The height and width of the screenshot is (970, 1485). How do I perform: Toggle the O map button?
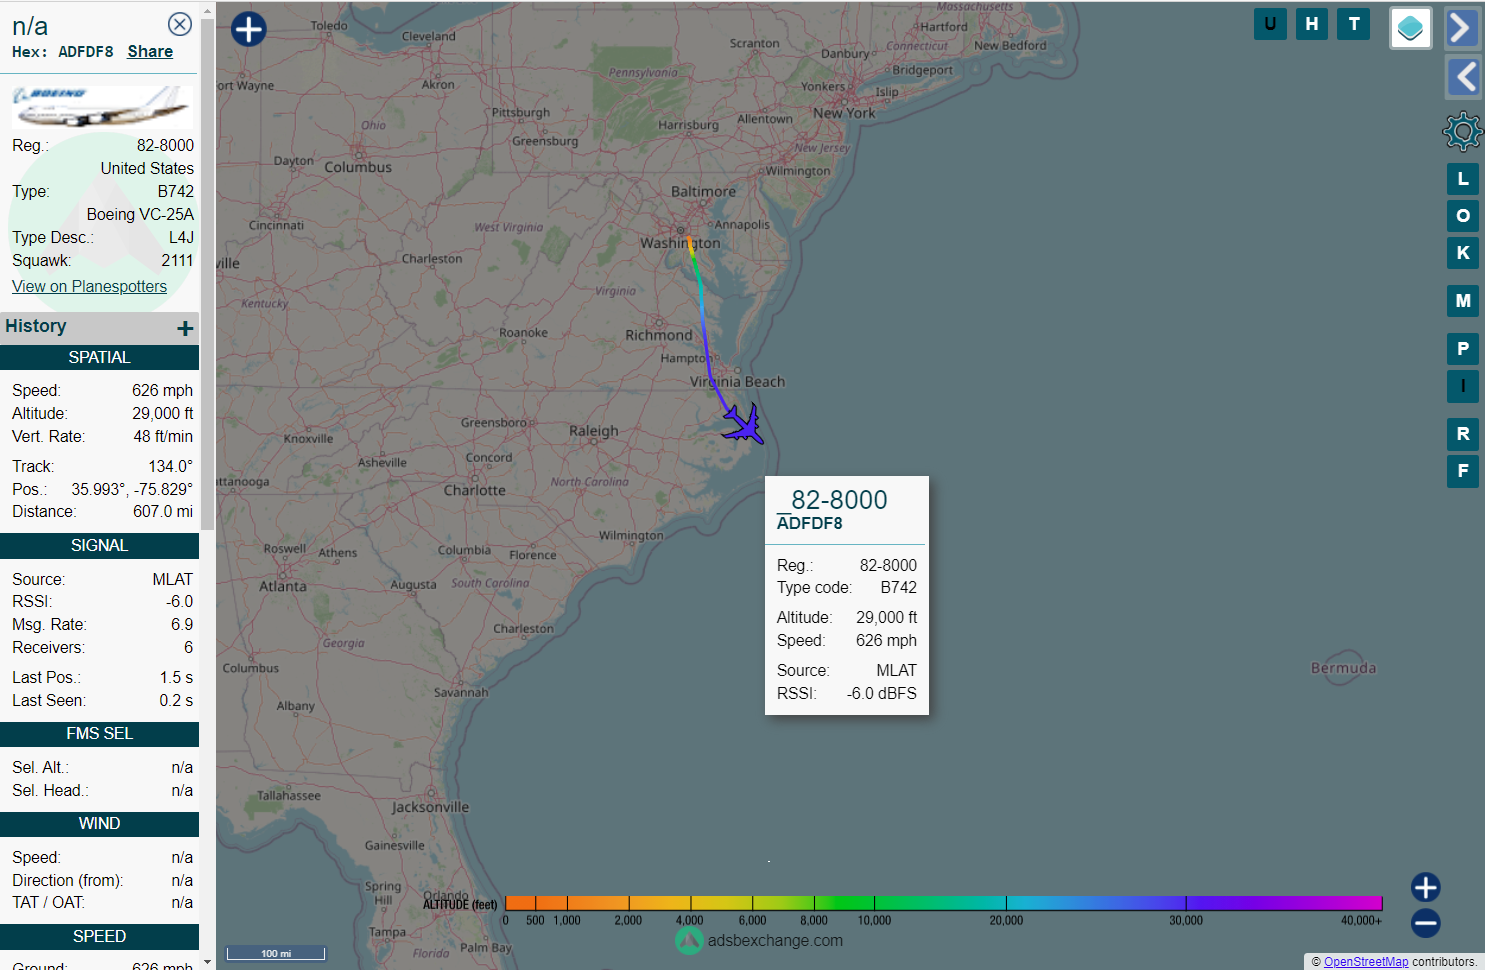point(1463,216)
